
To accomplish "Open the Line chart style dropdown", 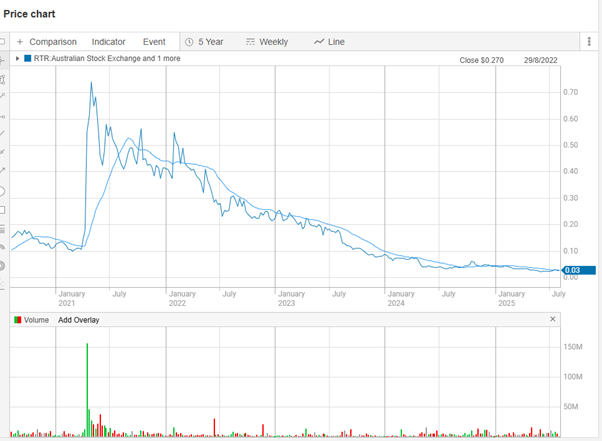I will coord(336,42).
